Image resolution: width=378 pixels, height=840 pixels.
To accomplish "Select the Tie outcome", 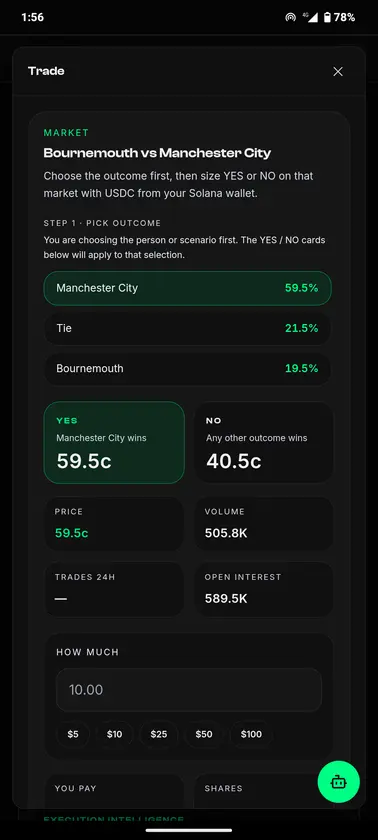I will pos(187,328).
